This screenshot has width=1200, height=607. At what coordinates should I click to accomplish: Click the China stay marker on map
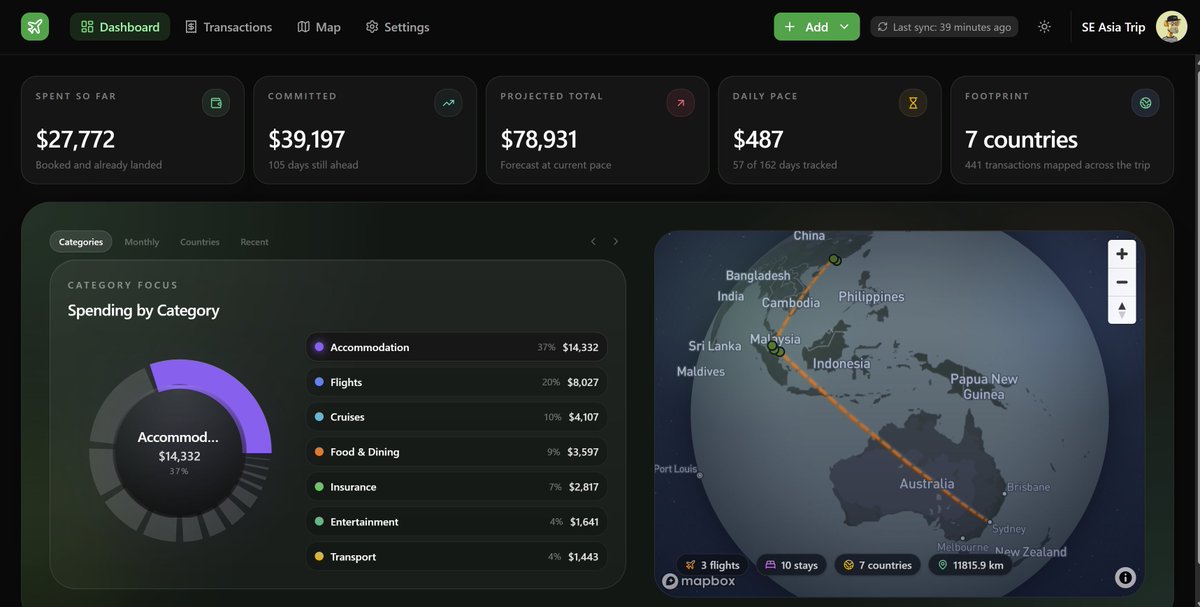[x=835, y=260]
